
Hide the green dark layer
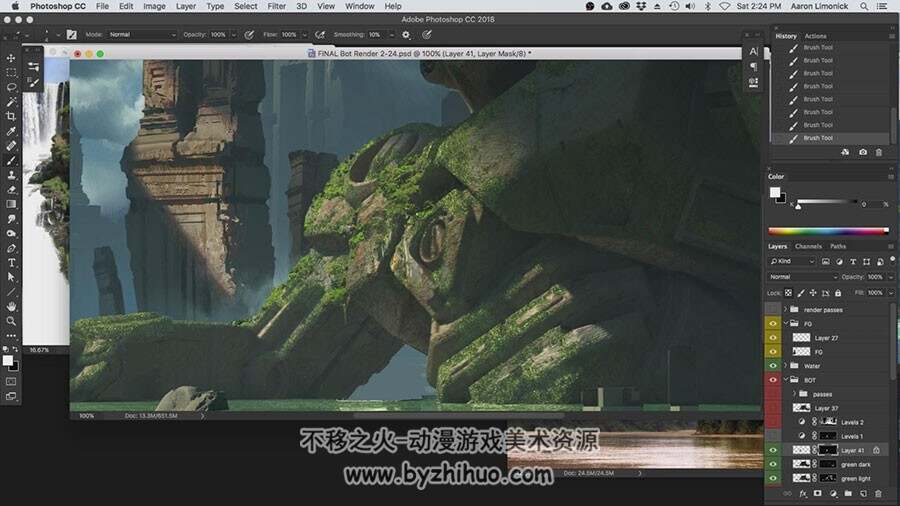773,464
